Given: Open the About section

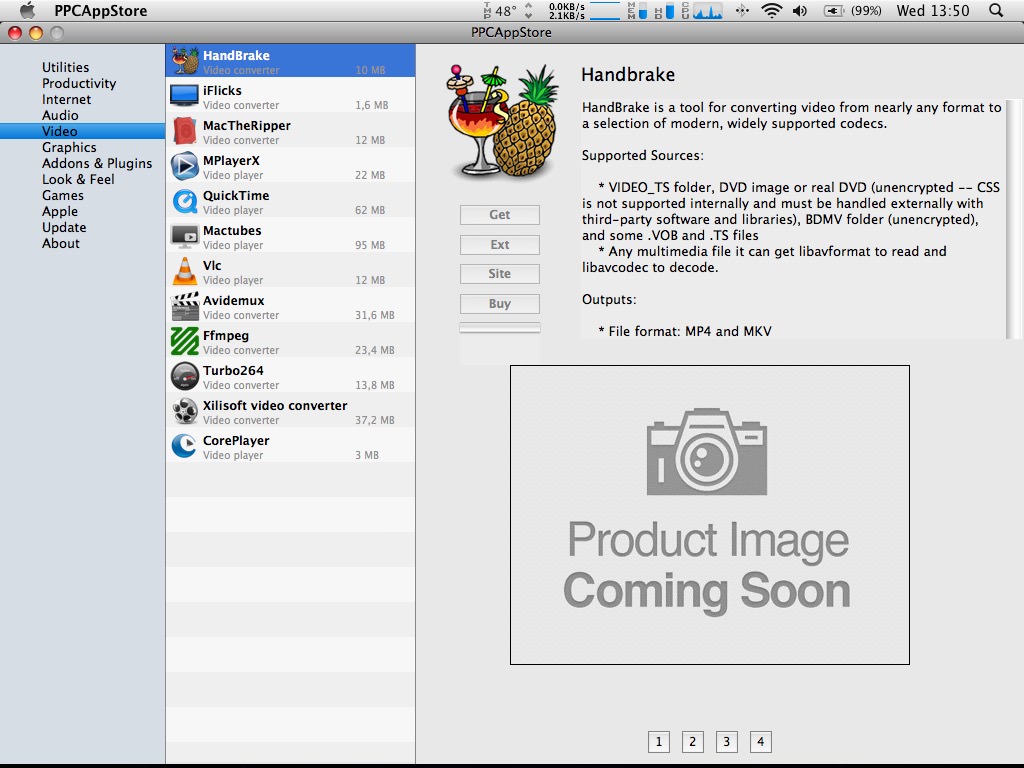Looking at the screenshot, I should (61, 244).
